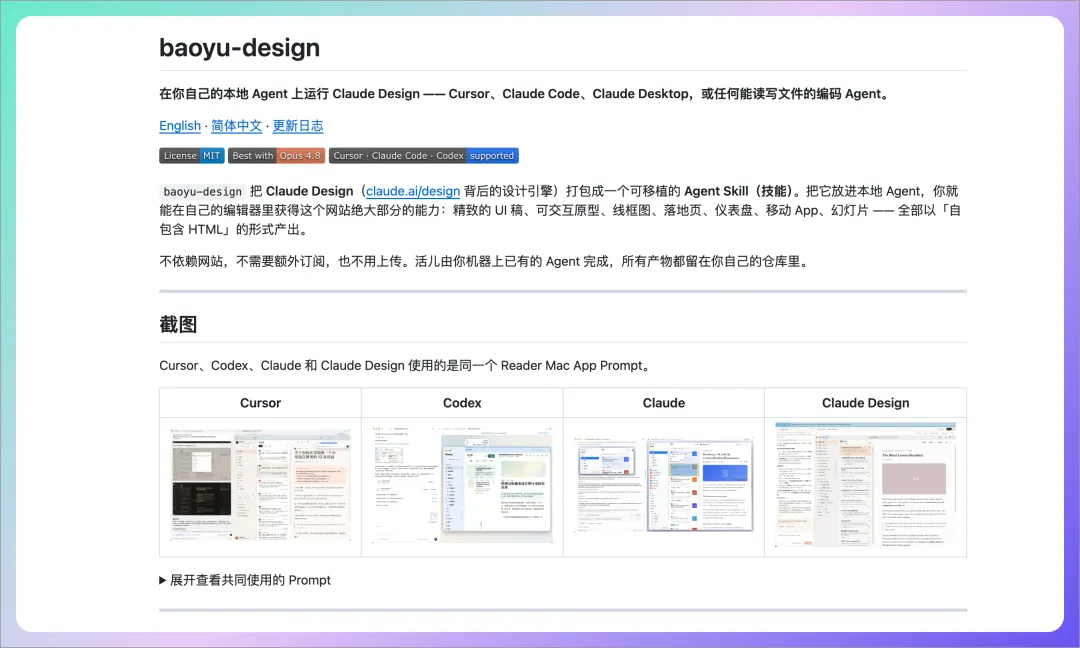Screen dimensions: 1080x648
Task: Click the bold tagline starting 在你自己的本地 Agent
Action: point(526,94)
